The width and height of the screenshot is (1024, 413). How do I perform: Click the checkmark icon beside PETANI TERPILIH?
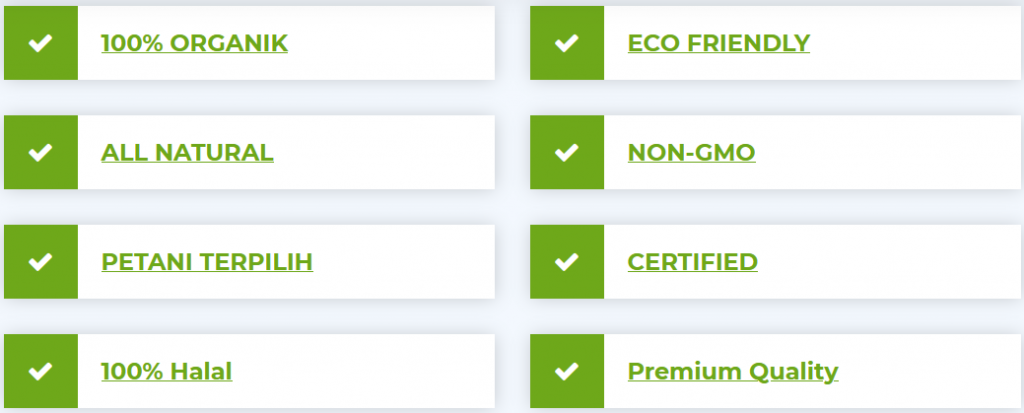40,262
